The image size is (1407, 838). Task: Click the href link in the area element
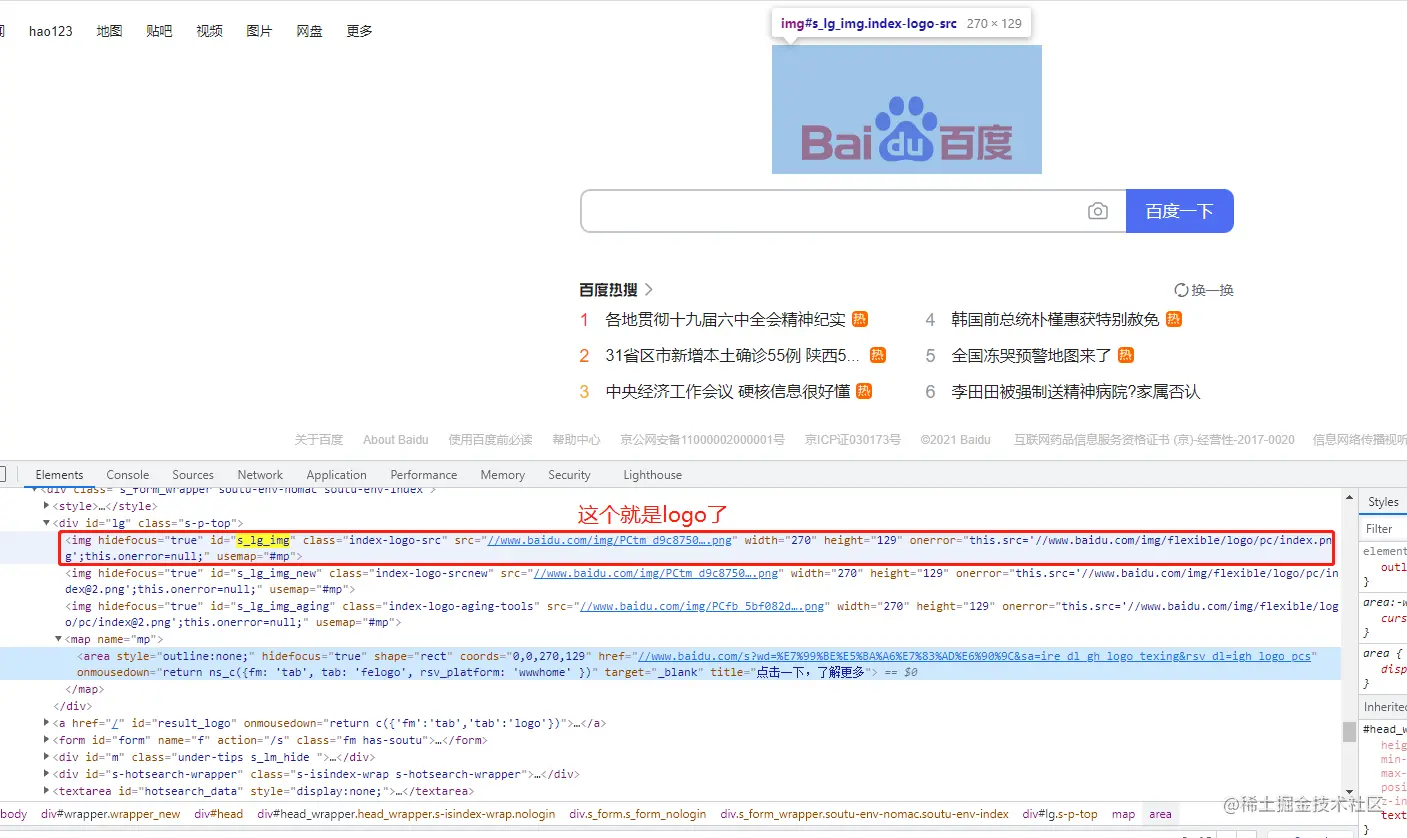[x=974, y=656]
